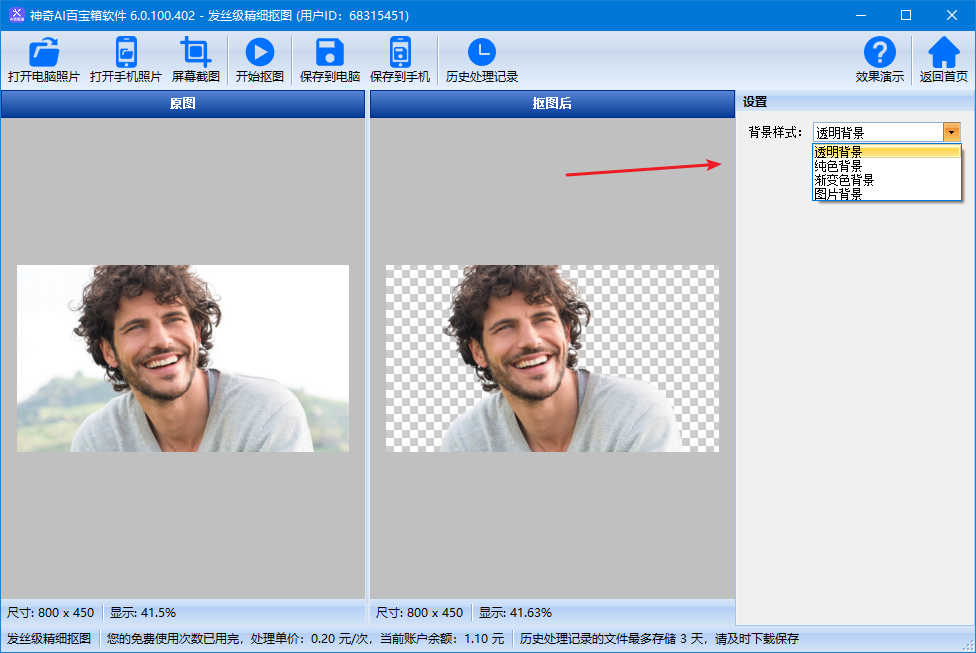Open the processing history clock icon
976x653 pixels.
point(481,52)
